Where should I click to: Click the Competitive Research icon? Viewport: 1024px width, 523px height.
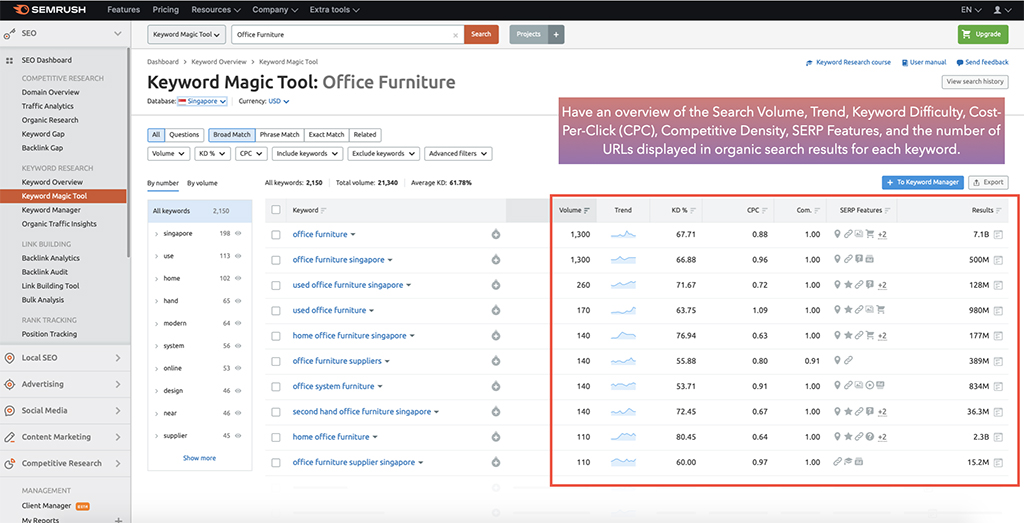[10, 464]
